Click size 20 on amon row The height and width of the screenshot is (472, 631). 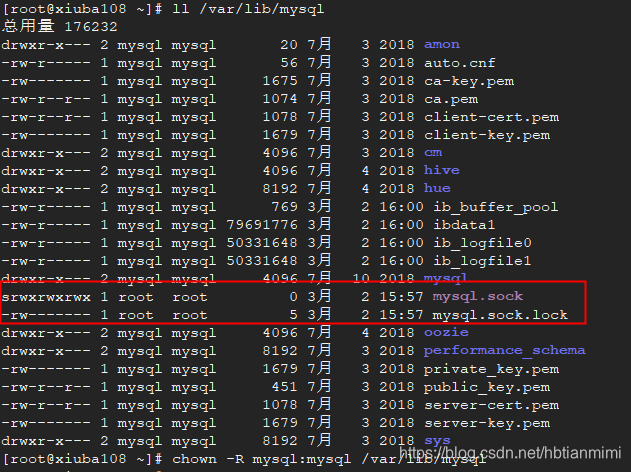coord(289,44)
